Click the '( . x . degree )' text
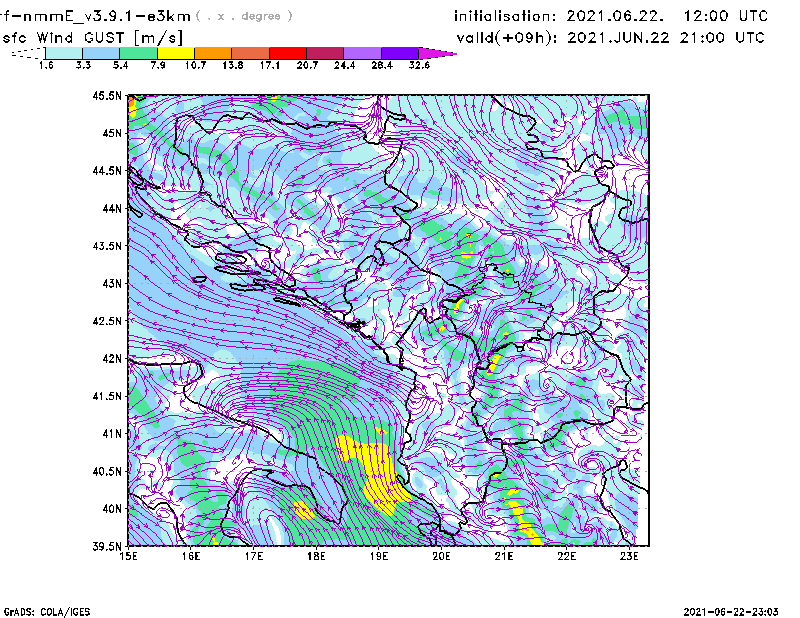Image resolution: width=800 pixels, height=618 pixels. (244, 16)
